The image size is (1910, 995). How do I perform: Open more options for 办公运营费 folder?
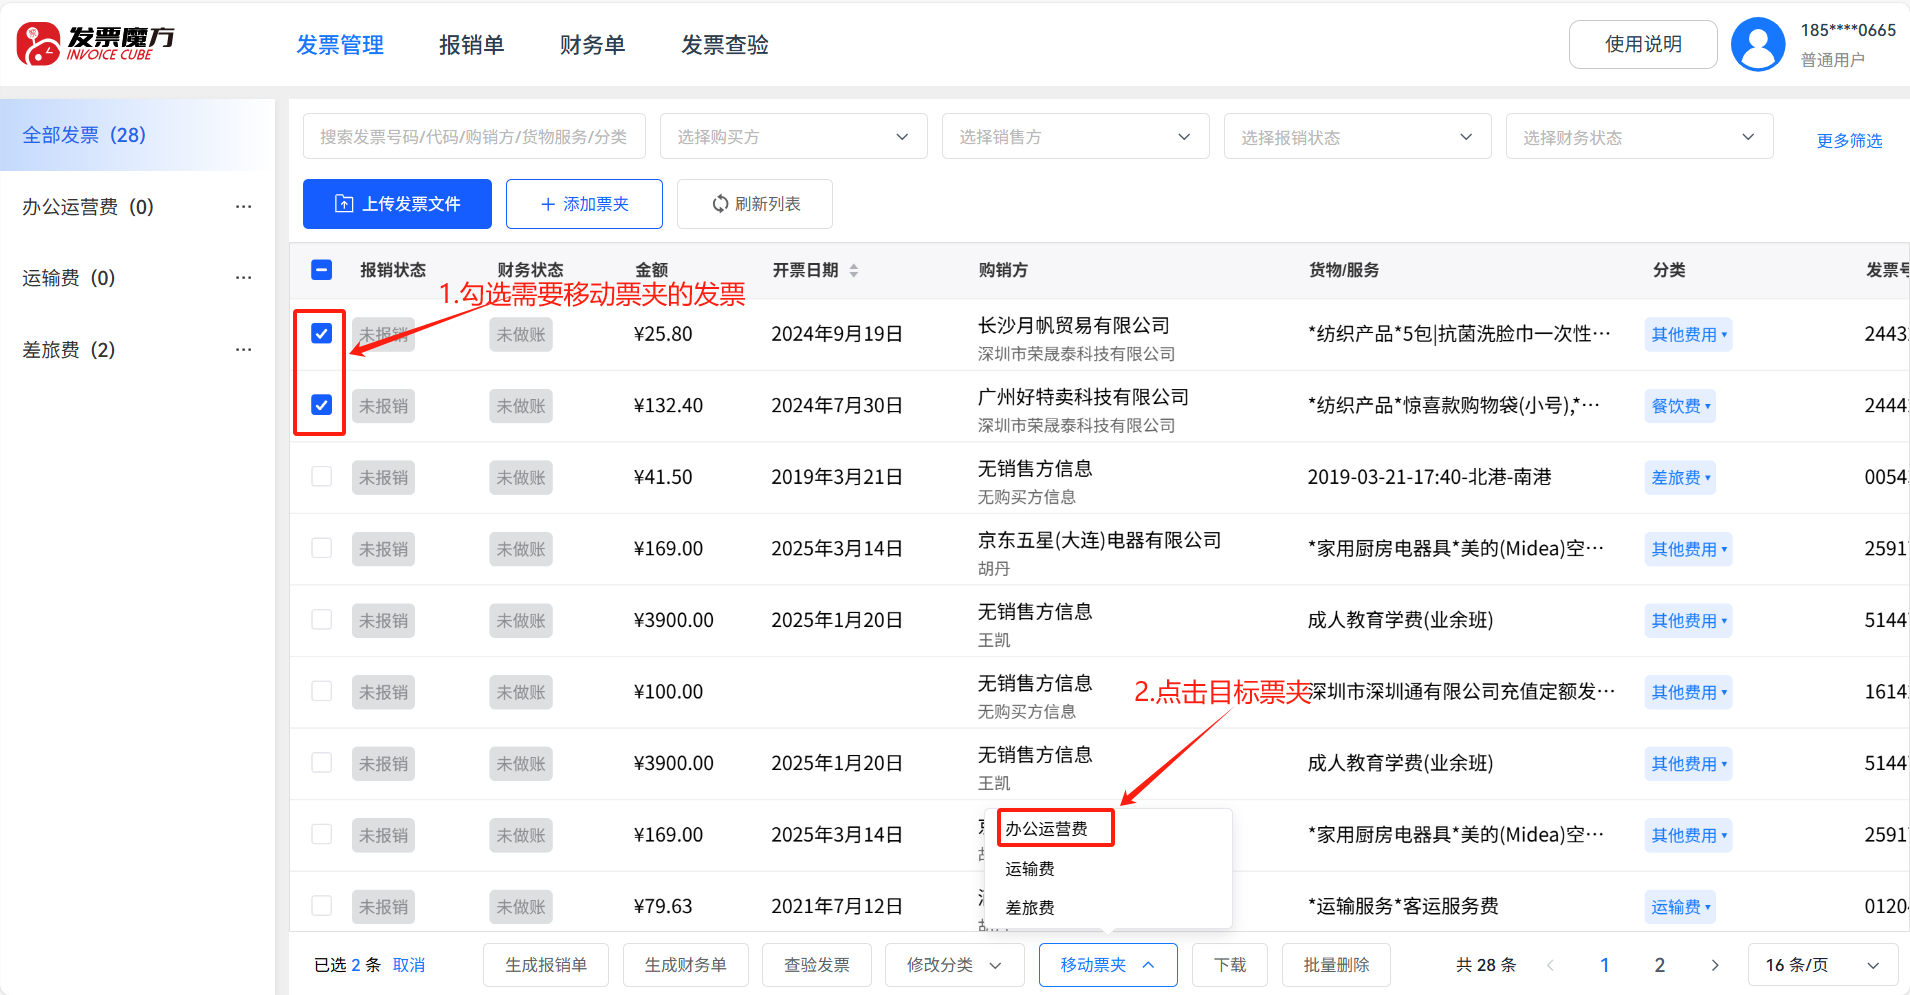coord(243,207)
